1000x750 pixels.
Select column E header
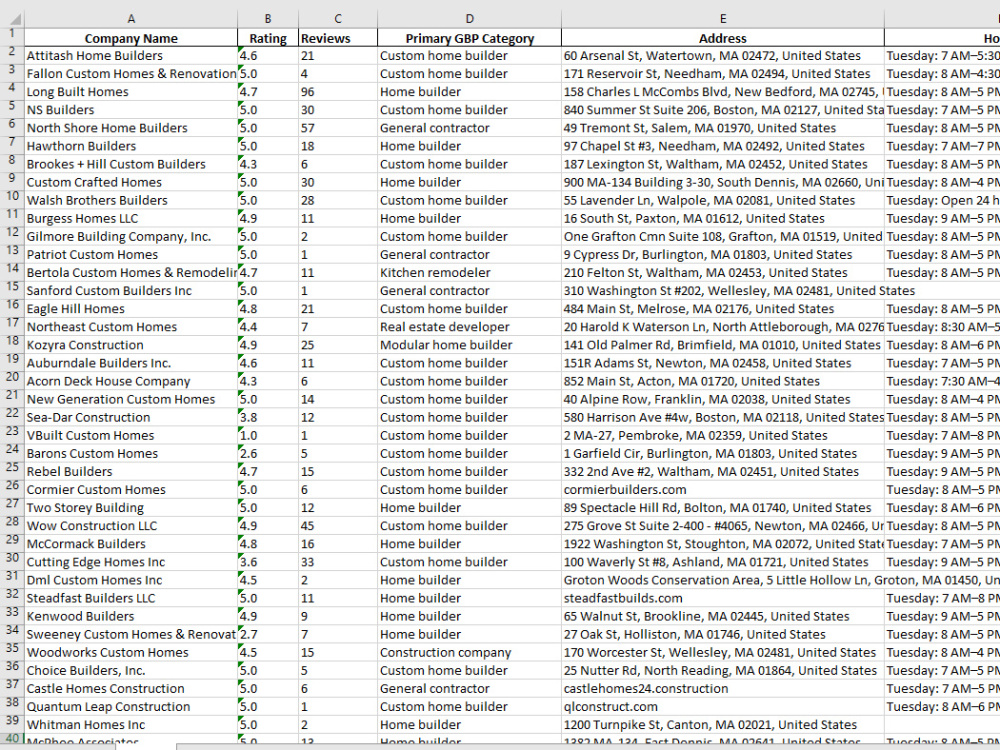[723, 19]
